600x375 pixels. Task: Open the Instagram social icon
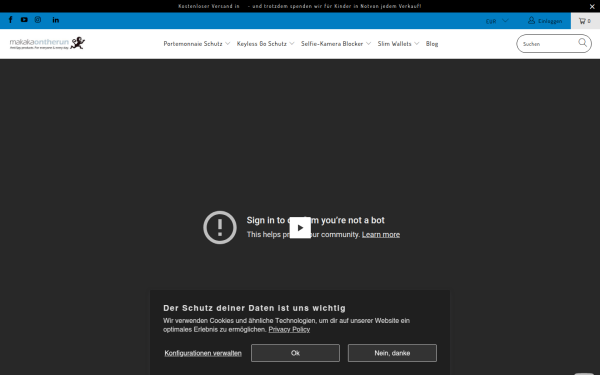pyautogui.click(x=38, y=20)
